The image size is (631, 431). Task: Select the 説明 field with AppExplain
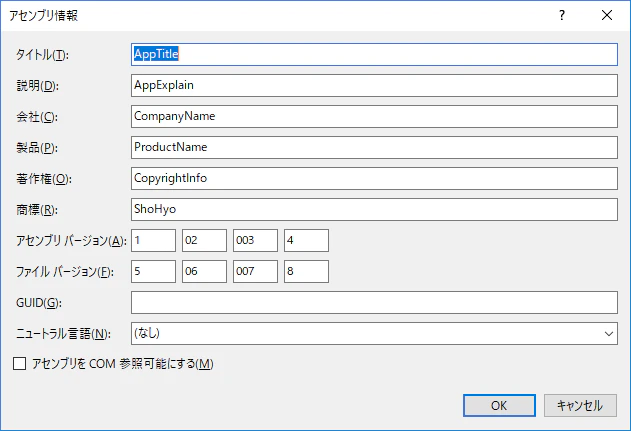pos(374,85)
